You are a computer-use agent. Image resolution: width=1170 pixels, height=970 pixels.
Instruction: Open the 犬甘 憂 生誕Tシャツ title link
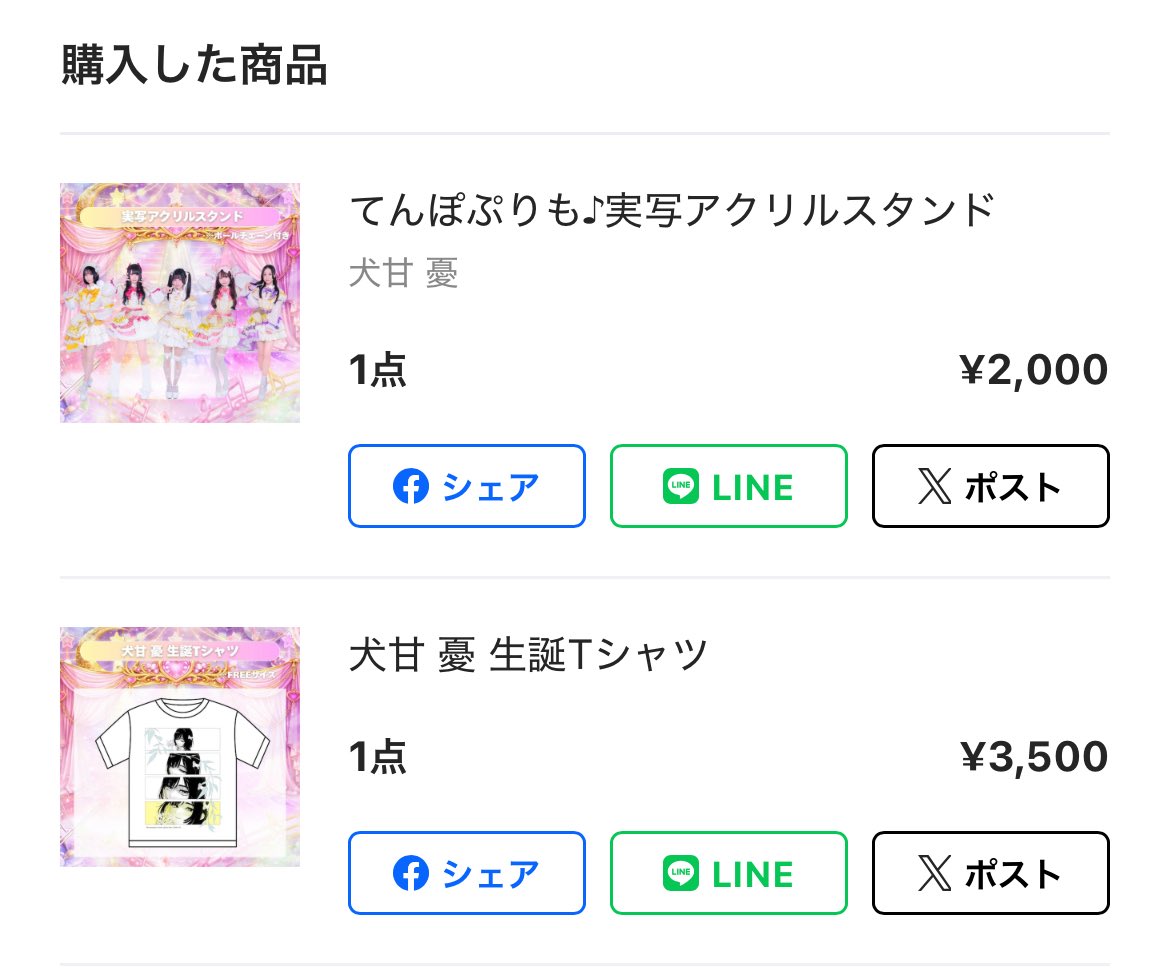pos(528,656)
